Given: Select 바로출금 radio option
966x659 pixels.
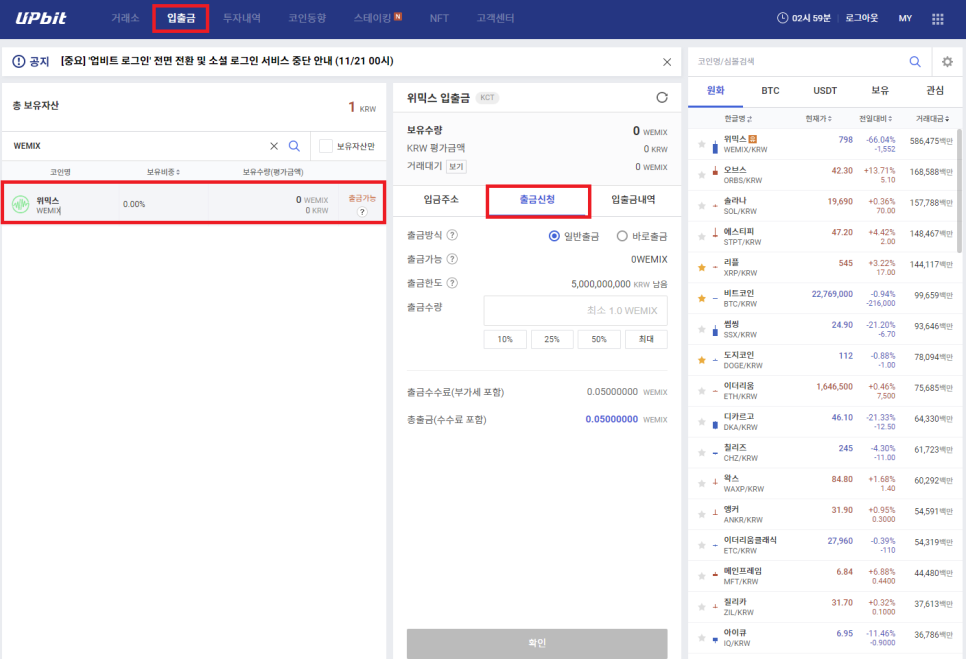Looking at the screenshot, I should pos(622,236).
